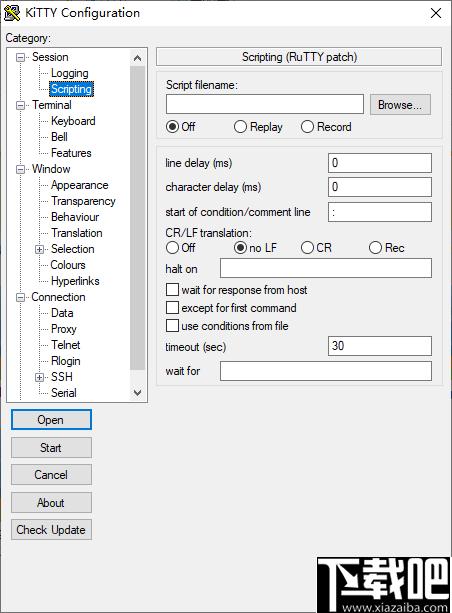Open the Logging category
452x613 pixels.
pyautogui.click(x=70, y=73)
